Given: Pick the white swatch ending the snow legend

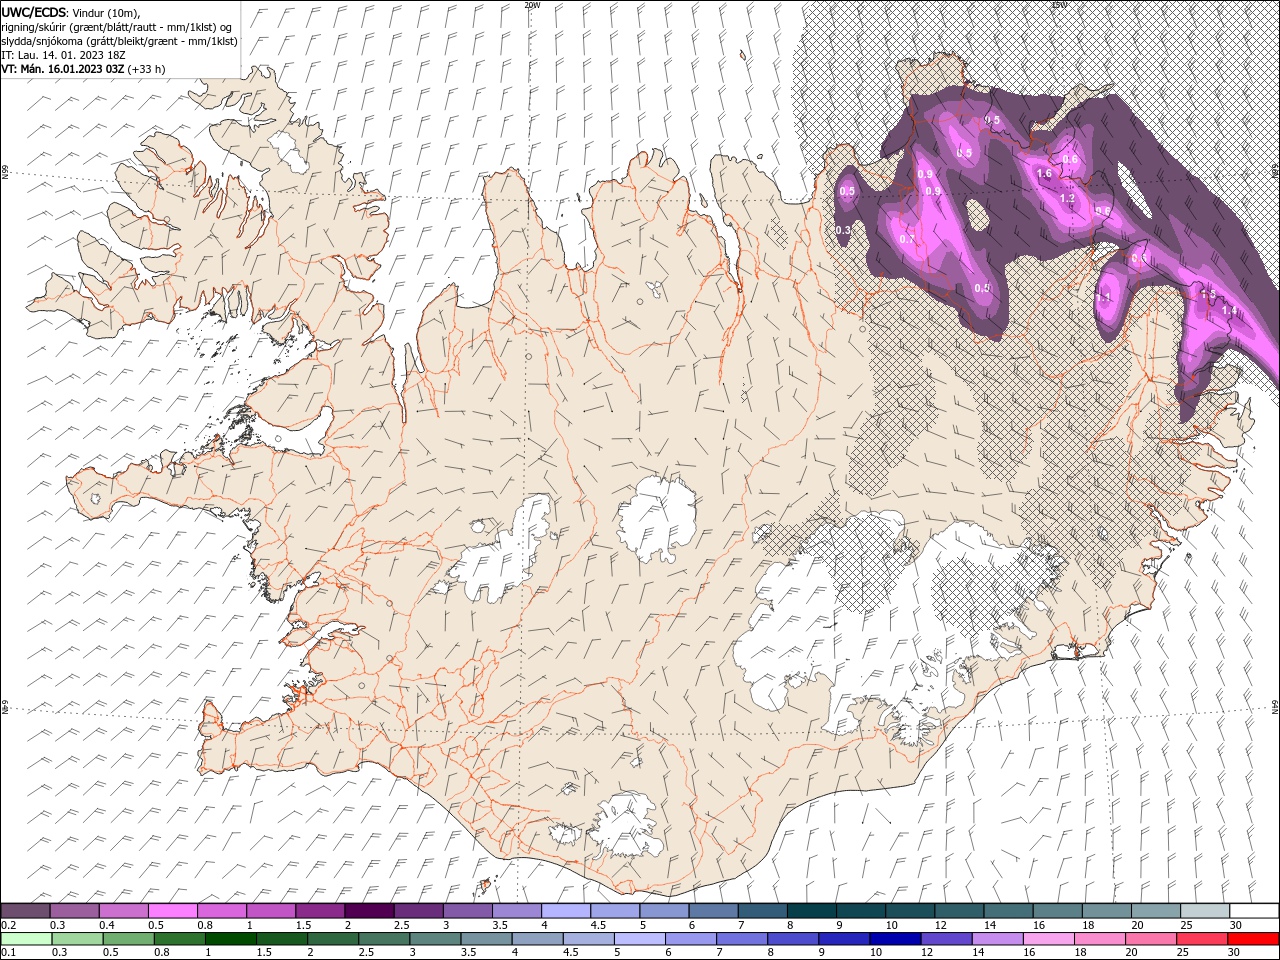Looking at the screenshot, I should 1253,911.
